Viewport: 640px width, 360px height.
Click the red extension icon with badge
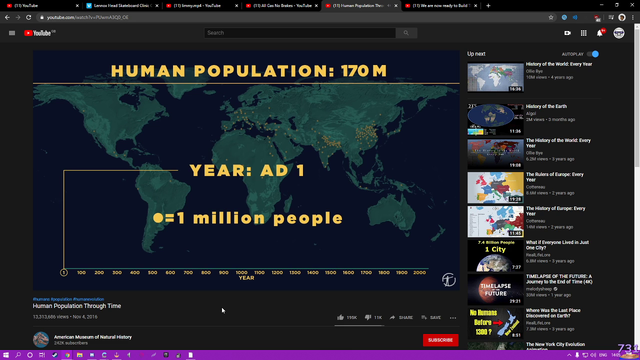597,18
